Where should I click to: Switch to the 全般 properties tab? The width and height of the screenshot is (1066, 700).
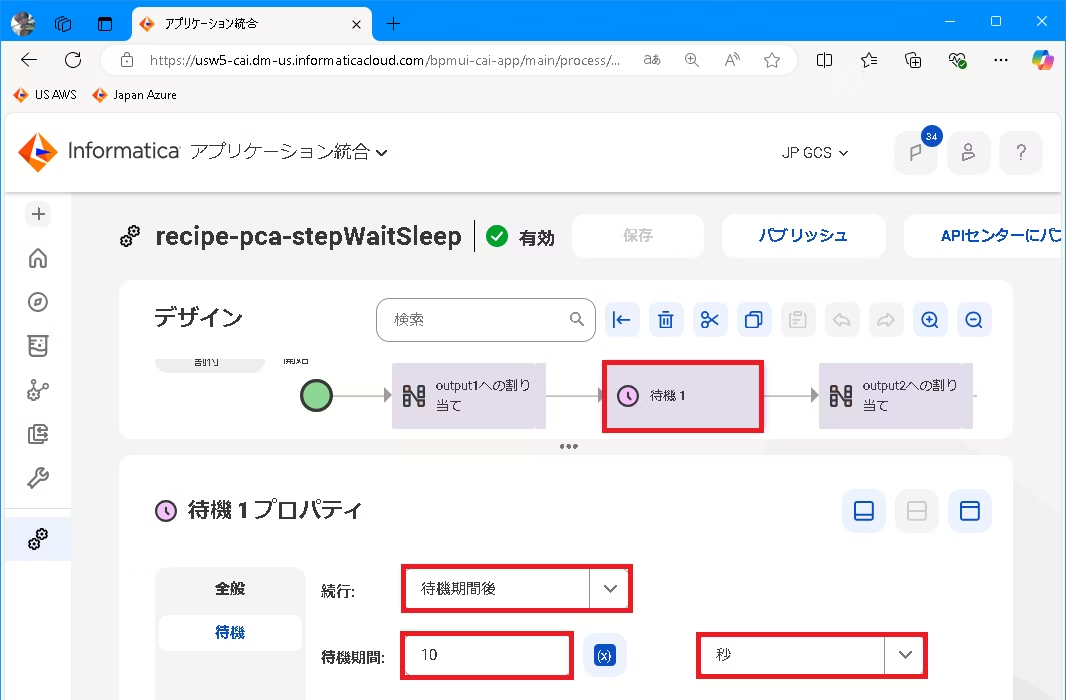pyautogui.click(x=230, y=589)
